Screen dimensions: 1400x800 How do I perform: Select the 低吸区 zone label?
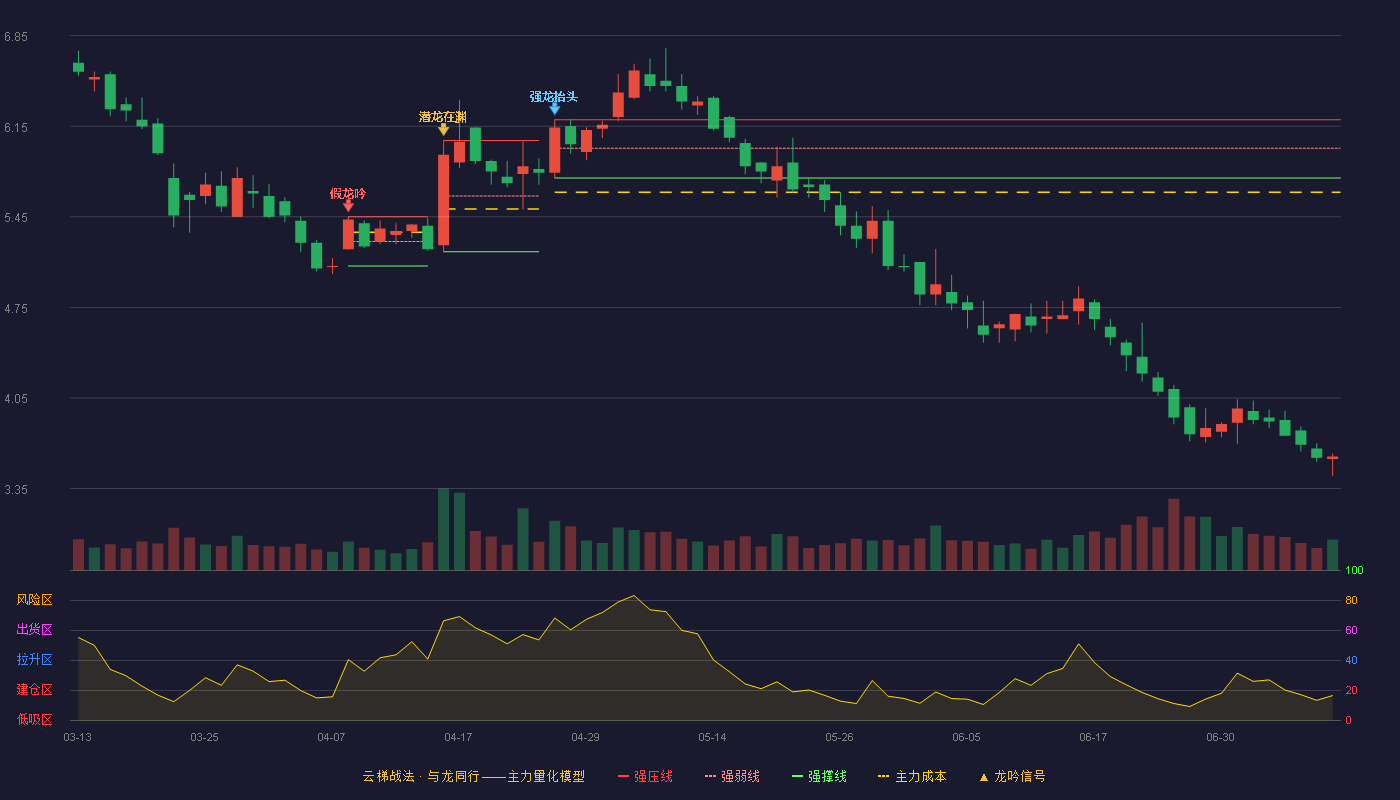pos(34,719)
